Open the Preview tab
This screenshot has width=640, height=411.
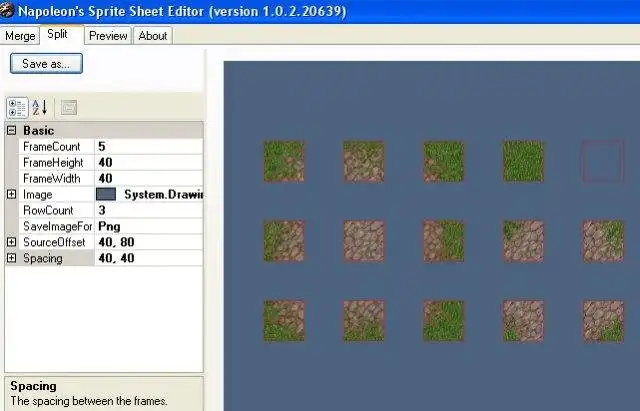(x=108, y=36)
